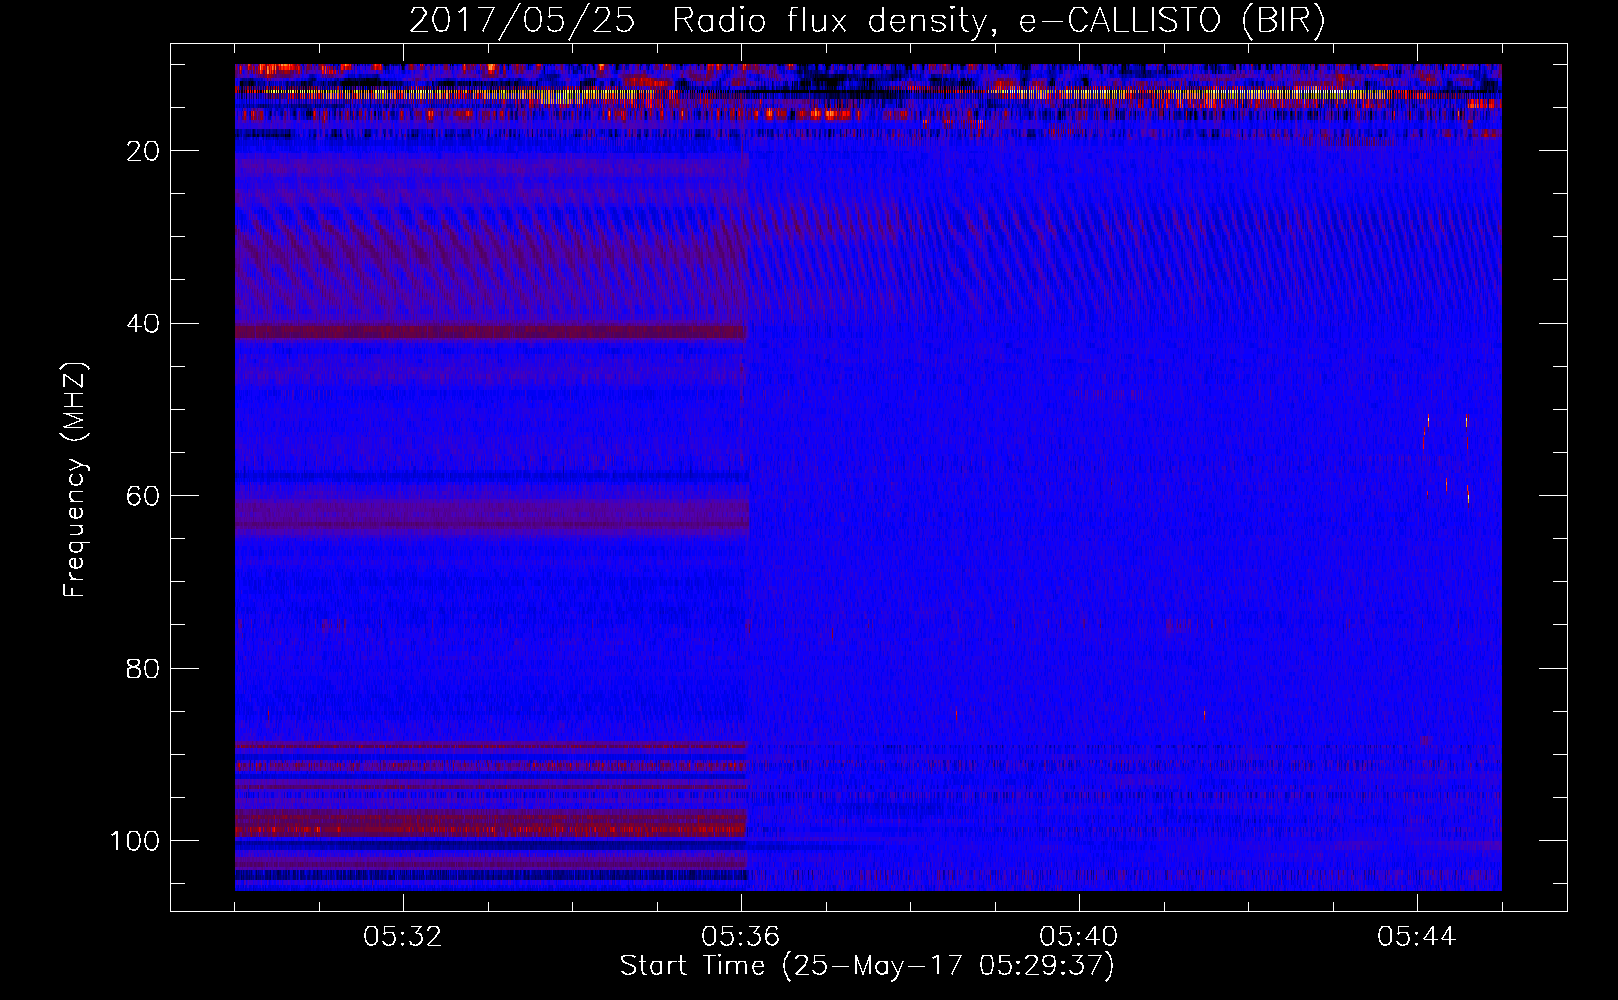The width and height of the screenshot is (1618, 1000).
Task: Click the 20 frequency tick label
Action: tap(143, 151)
